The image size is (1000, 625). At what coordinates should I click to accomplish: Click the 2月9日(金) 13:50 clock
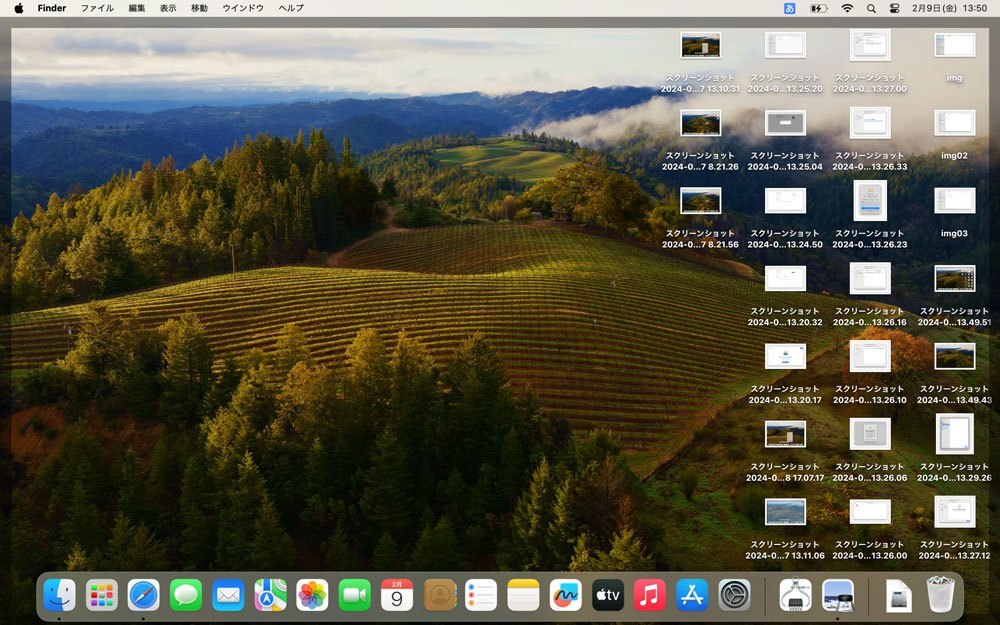[949, 8]
